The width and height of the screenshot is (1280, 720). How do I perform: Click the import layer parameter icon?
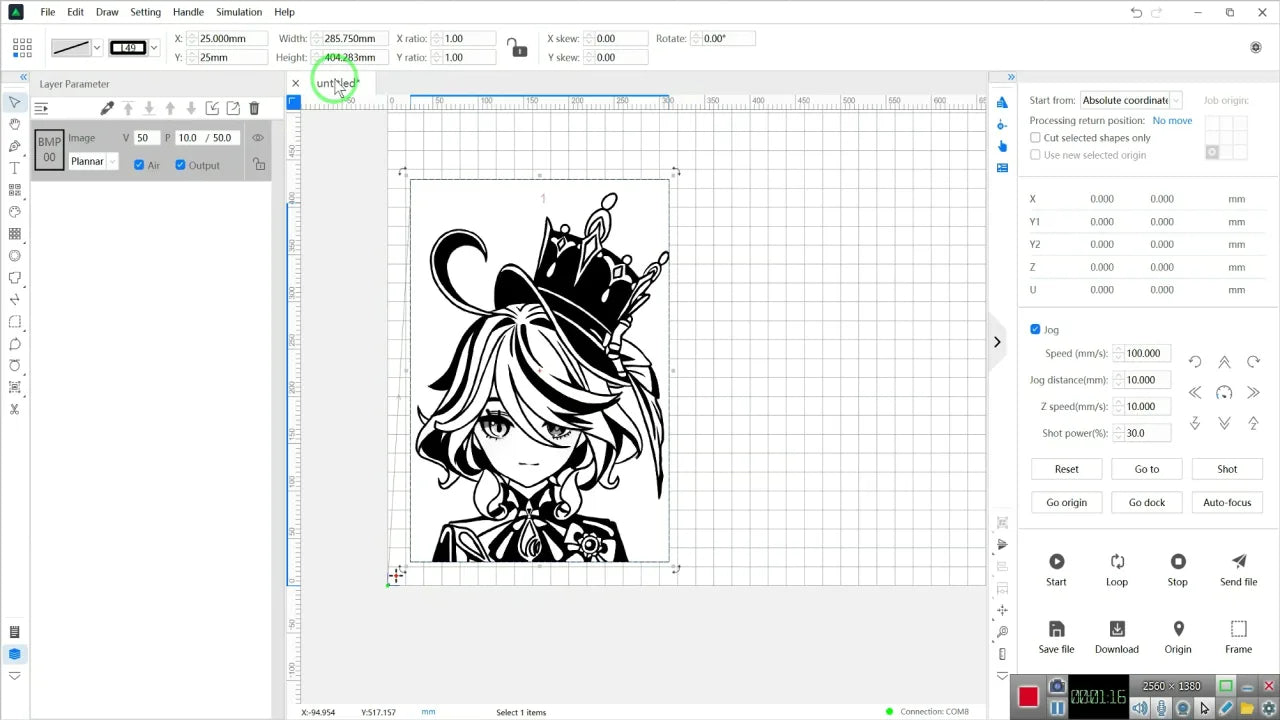tap(212, 108)
